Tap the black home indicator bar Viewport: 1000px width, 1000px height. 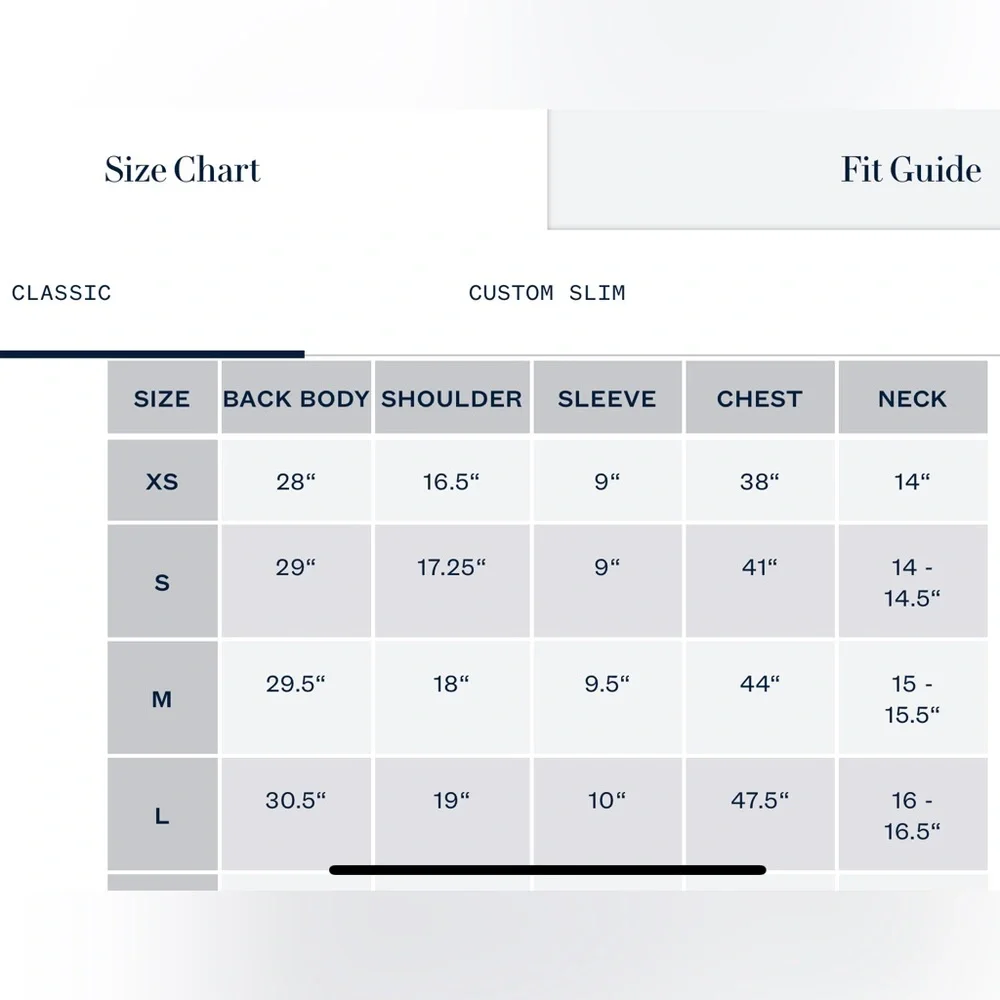(x=548, y=870)
